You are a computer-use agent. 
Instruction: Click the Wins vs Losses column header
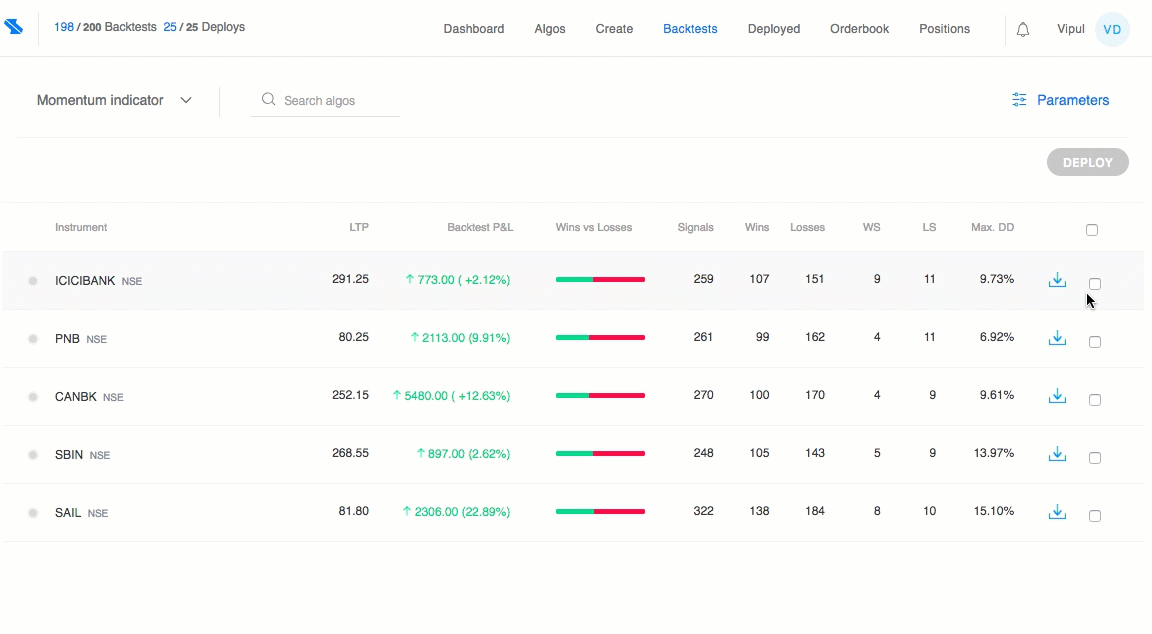coord(594,227)
